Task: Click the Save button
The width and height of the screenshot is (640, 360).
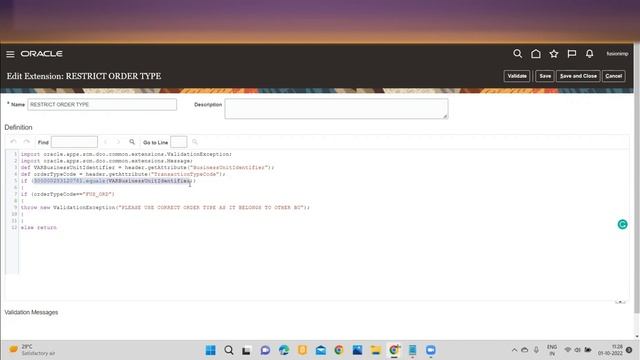Action: [545, 76]
